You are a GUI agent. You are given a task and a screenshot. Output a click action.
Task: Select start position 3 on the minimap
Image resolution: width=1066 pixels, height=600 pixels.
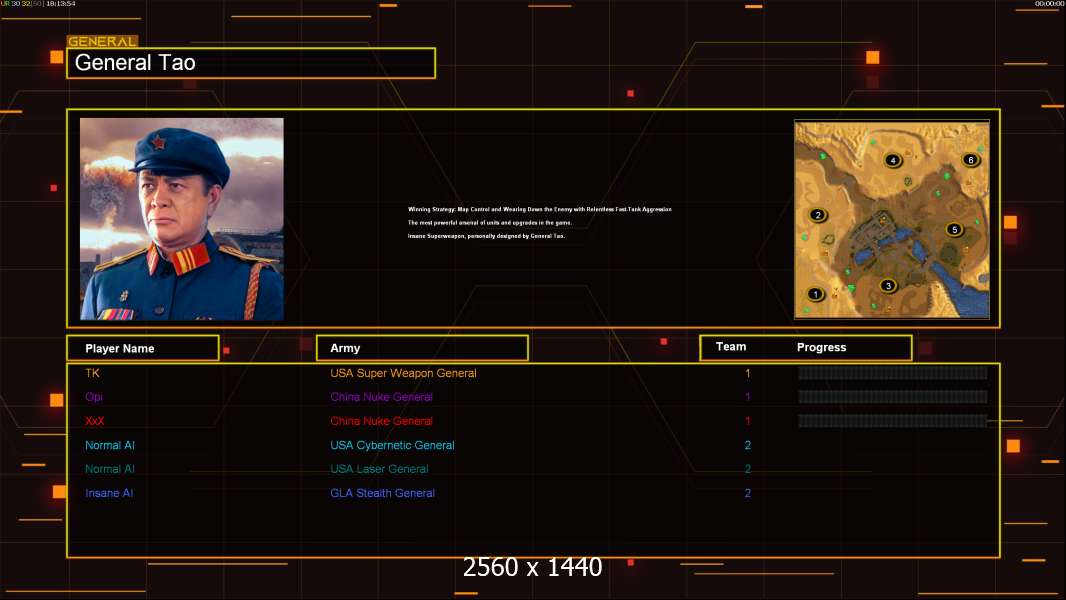coord(887,286)
